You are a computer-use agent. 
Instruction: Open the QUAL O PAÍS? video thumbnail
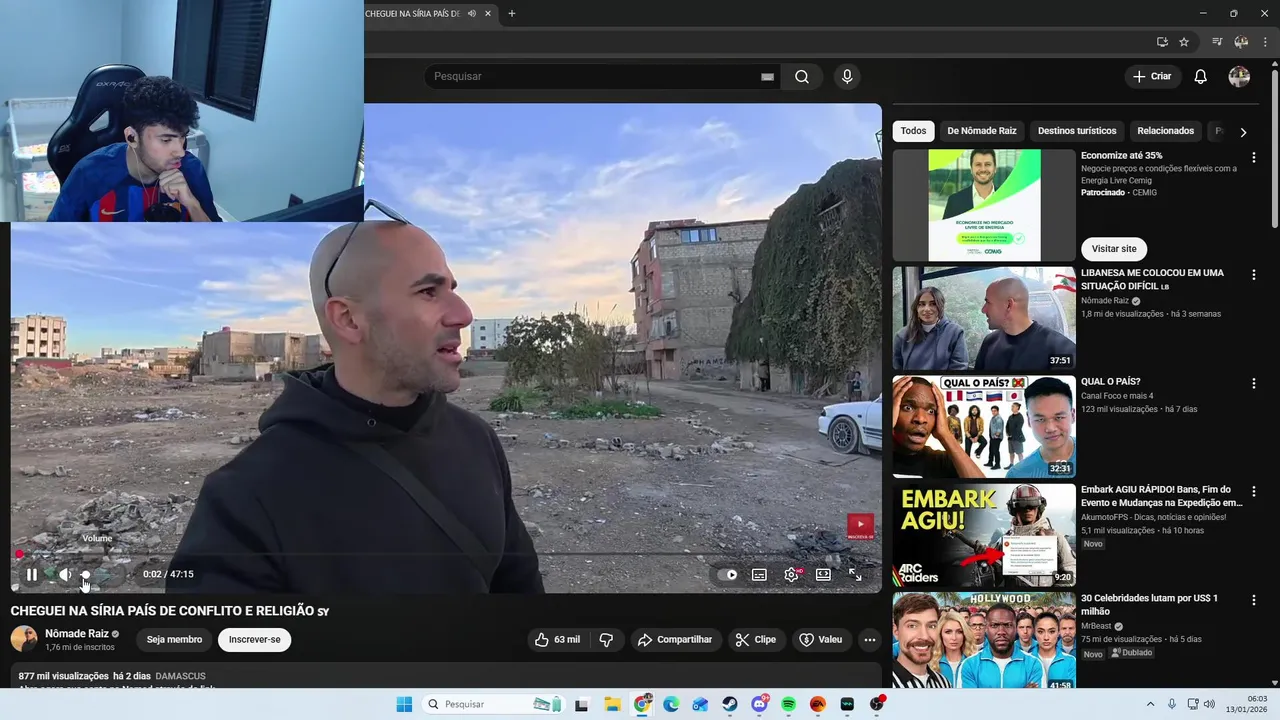(984, 427)
